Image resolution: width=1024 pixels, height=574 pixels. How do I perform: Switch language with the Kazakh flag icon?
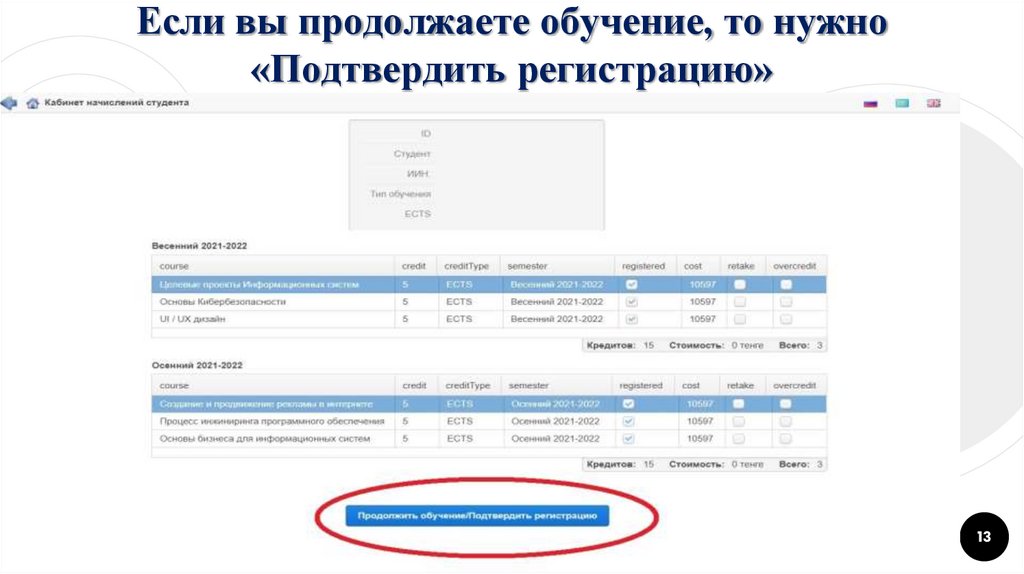[x=902, y=103]
